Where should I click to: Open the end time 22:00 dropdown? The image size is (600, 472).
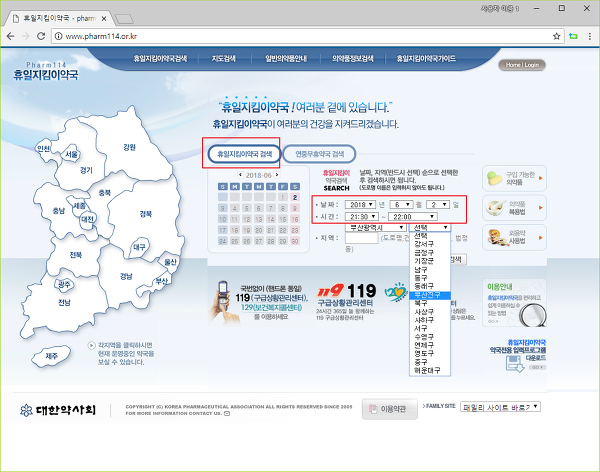click(x=412, y=217)
